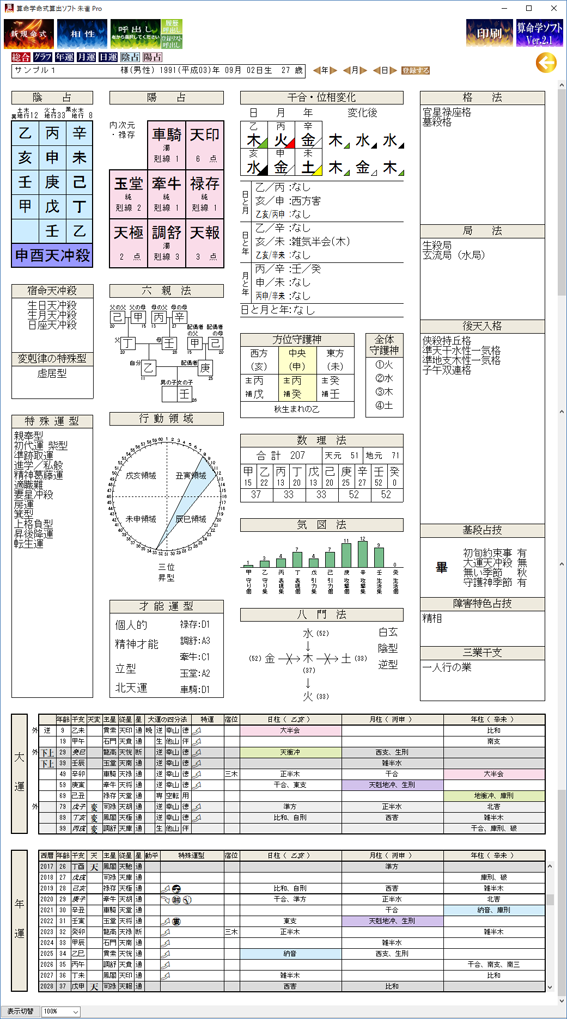This screenshot has width=567, height=1019.
Task: Click the 年運 table scroll-up arrow
Action: [551, 865]
